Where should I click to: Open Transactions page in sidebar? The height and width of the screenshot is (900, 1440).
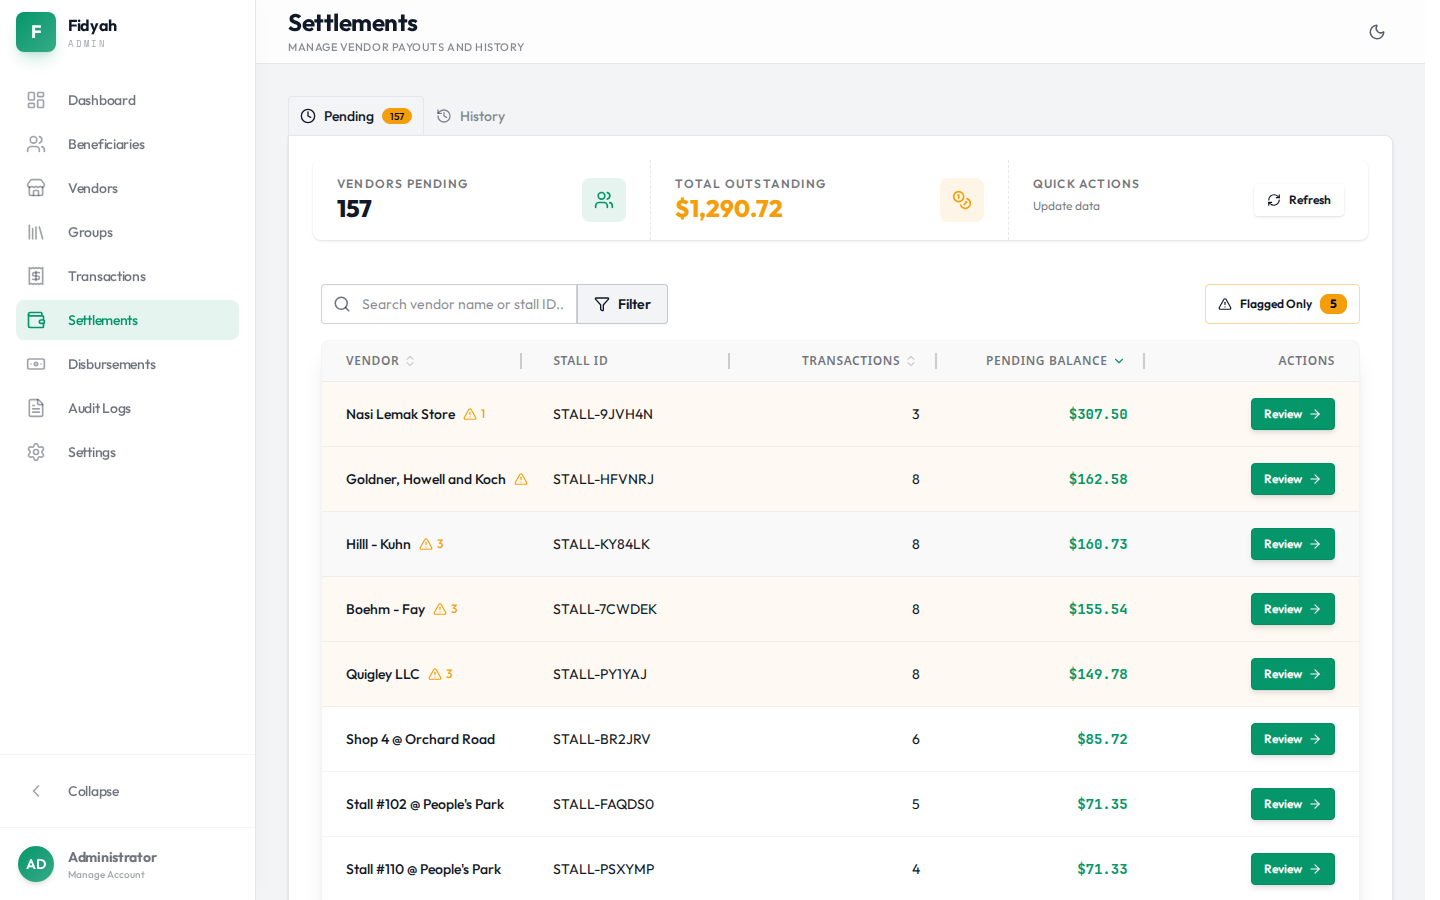(107, 276)
